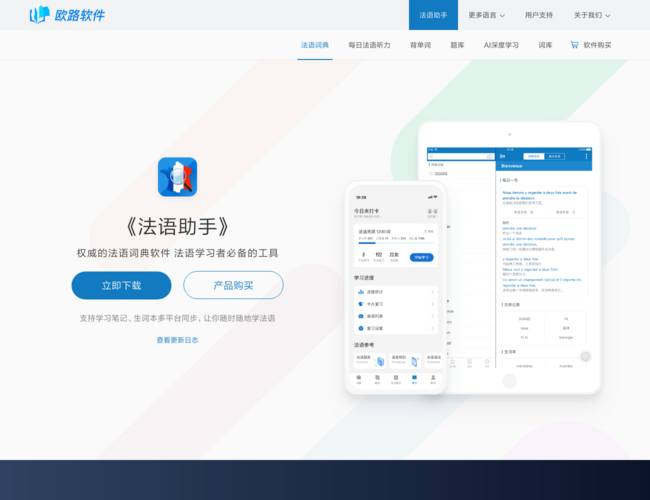Click the shopping cart icon beside 软件购买
Screen dimensions: 650x500
click(574, 45)
